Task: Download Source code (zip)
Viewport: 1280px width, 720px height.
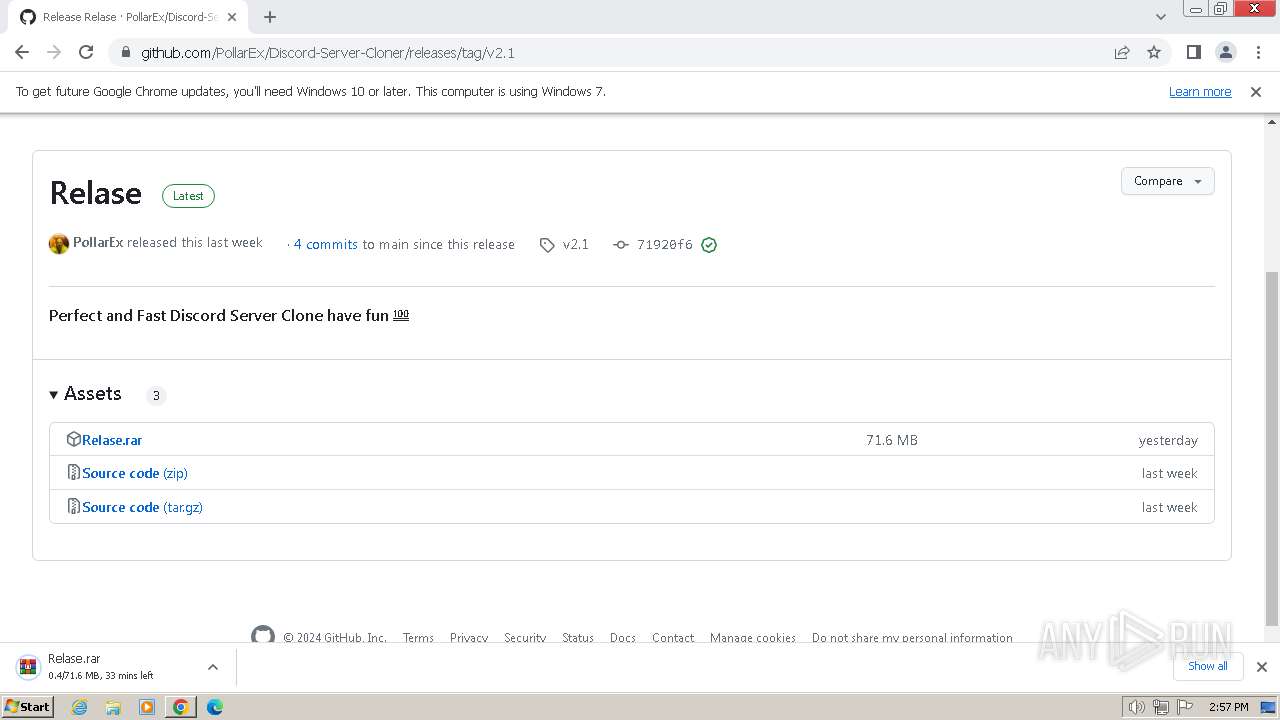Action: coord(135,473)
